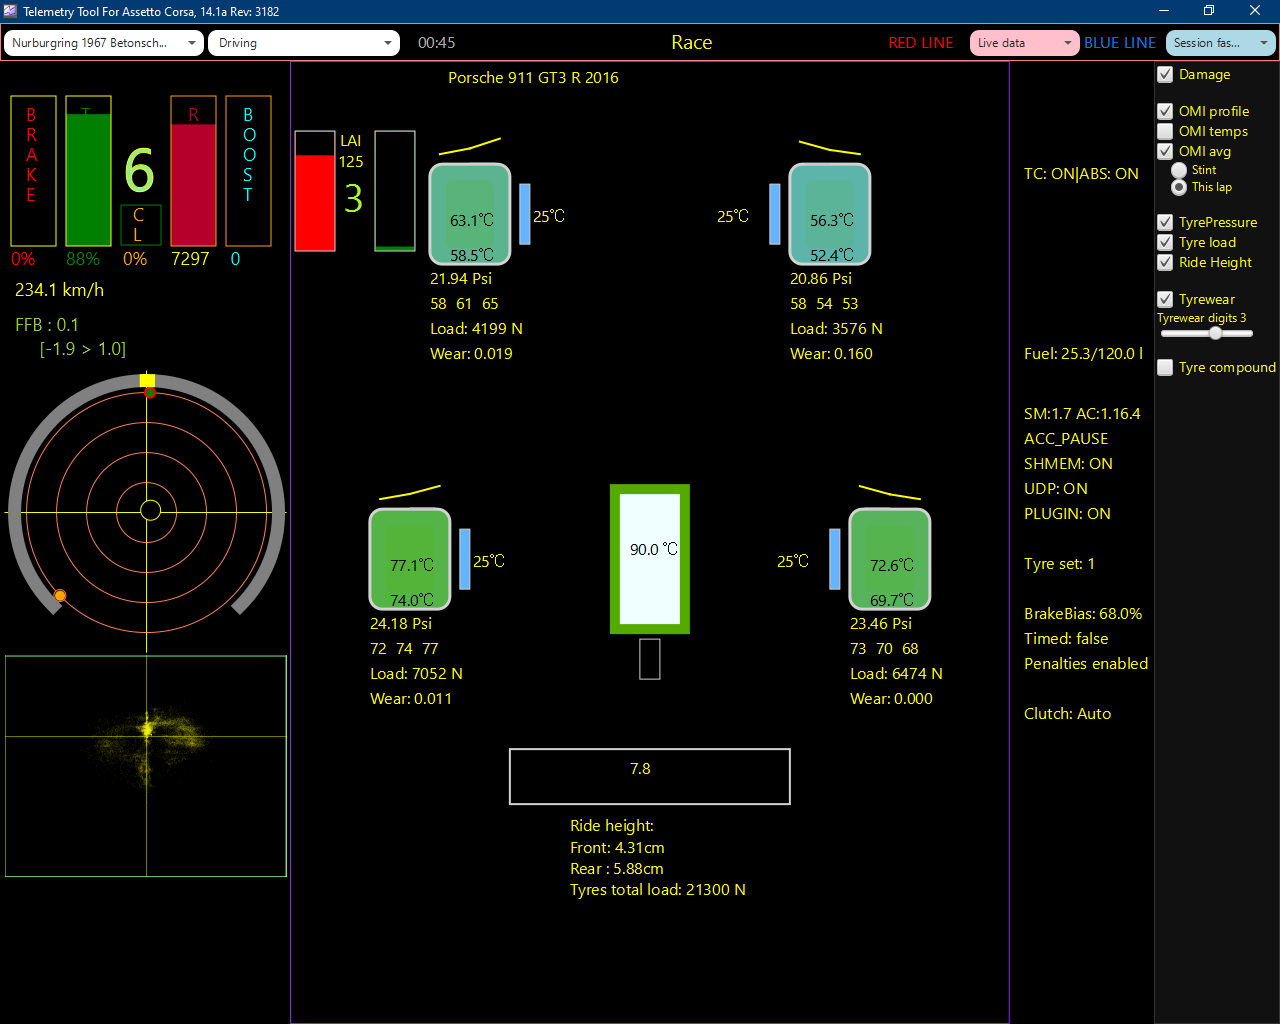Click the rear-left tyre graphic at 77.1°C
The width and height of the screenshot is (1280, 1024).
pos(410,559)
